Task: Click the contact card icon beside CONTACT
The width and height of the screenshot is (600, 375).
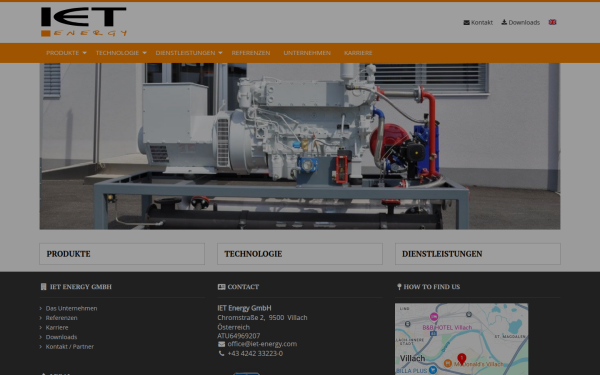Action: [221, 287]
